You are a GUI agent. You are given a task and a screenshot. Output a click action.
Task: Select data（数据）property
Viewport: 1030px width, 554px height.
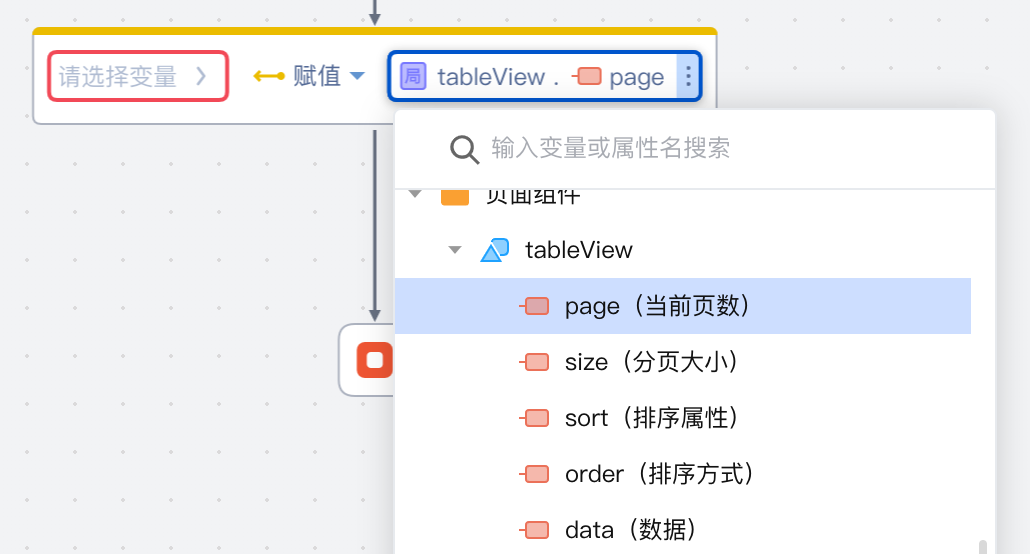pos(683,530)
